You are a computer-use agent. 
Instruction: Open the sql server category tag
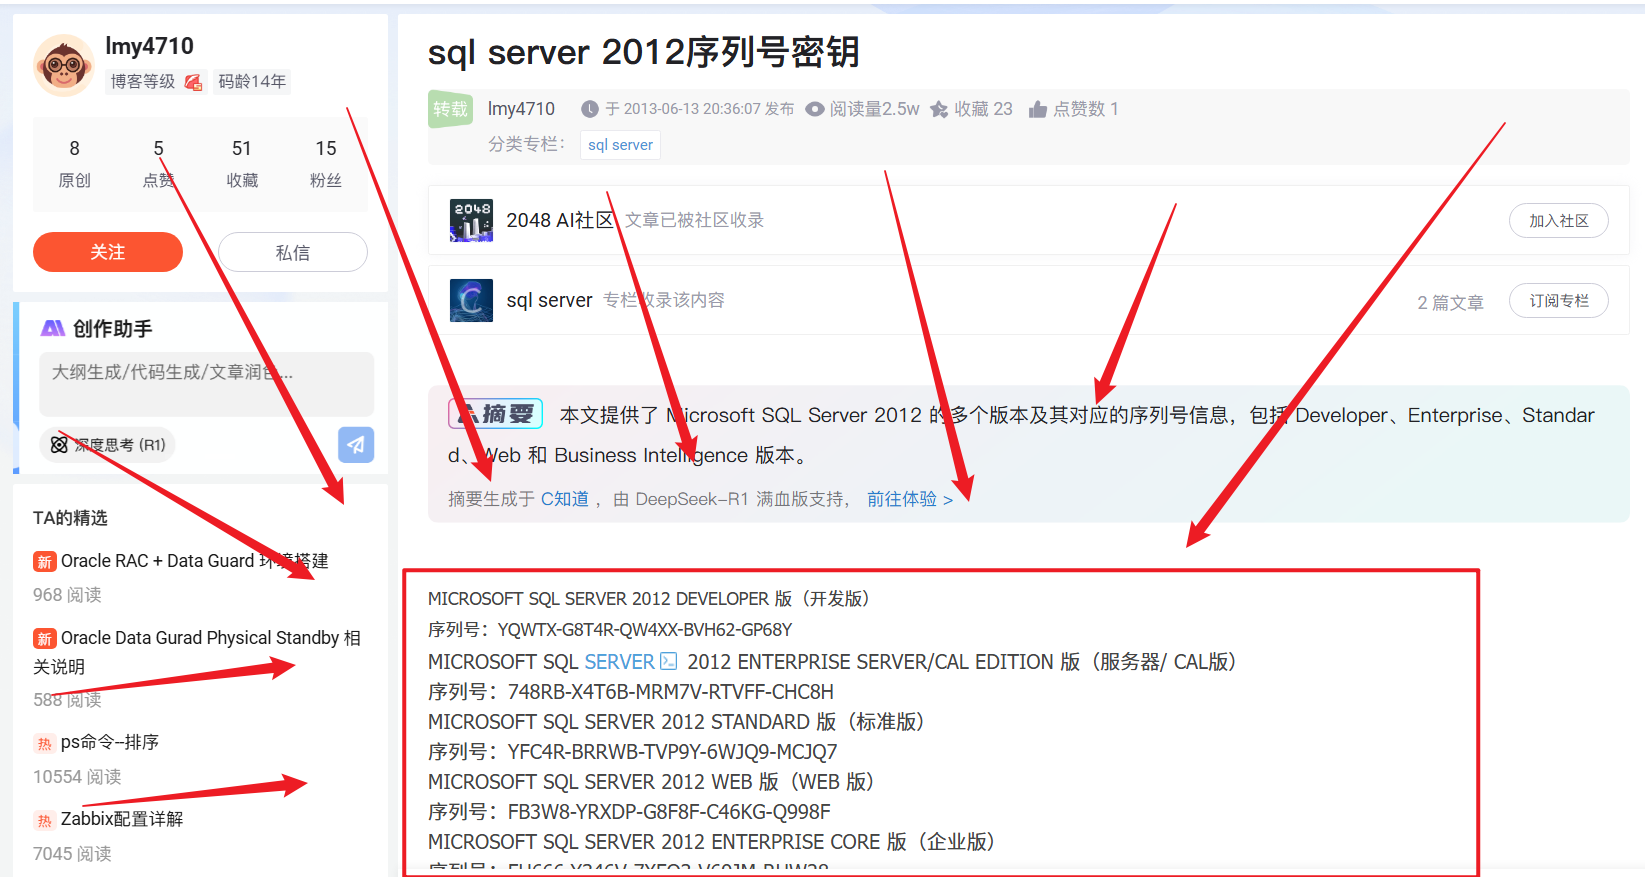pos(620,145)
